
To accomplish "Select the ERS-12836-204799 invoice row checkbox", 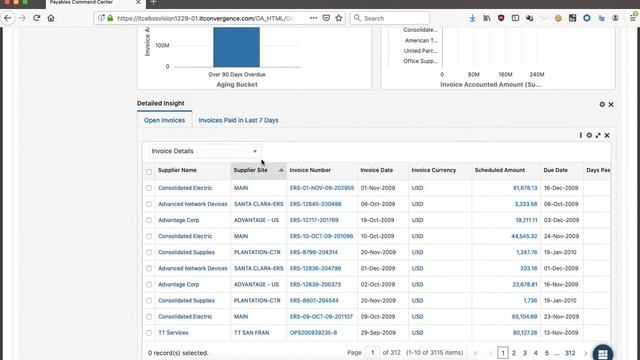I will (x=149, y=269).
